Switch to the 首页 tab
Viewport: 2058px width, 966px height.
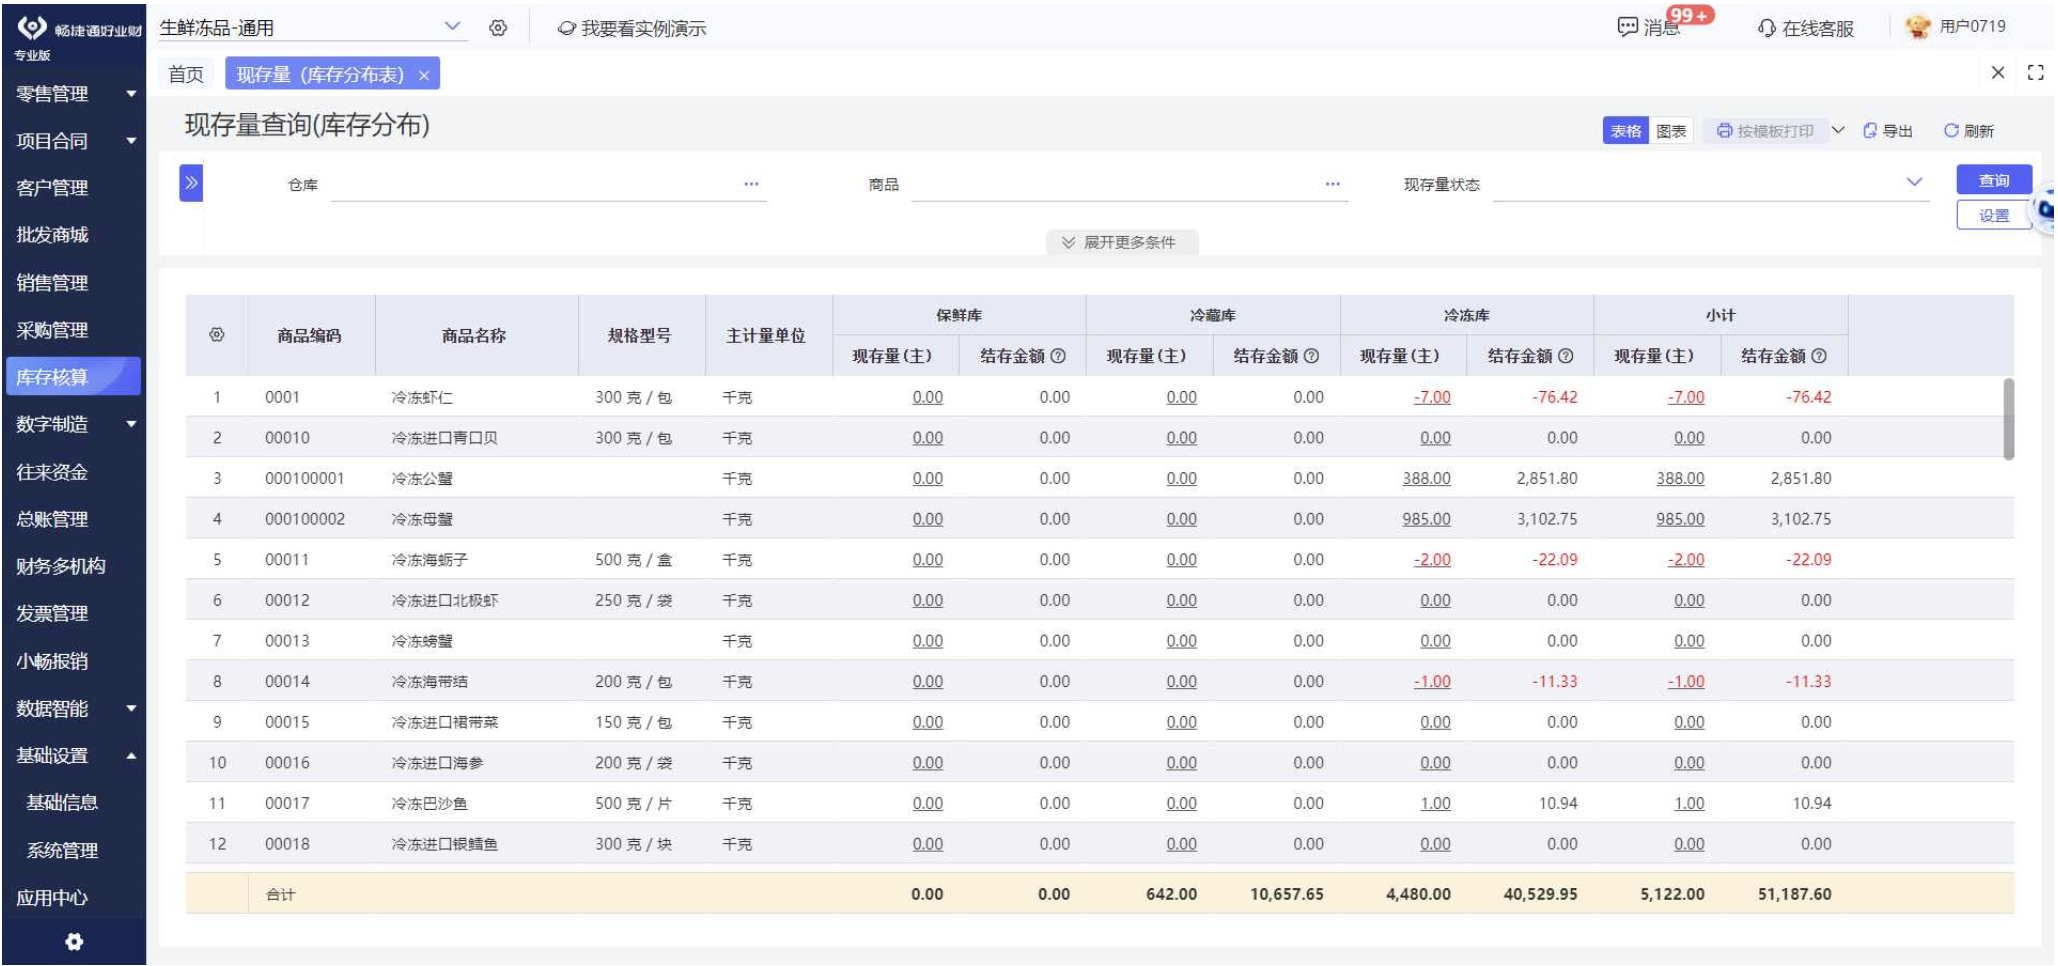[x=186, y=74]
